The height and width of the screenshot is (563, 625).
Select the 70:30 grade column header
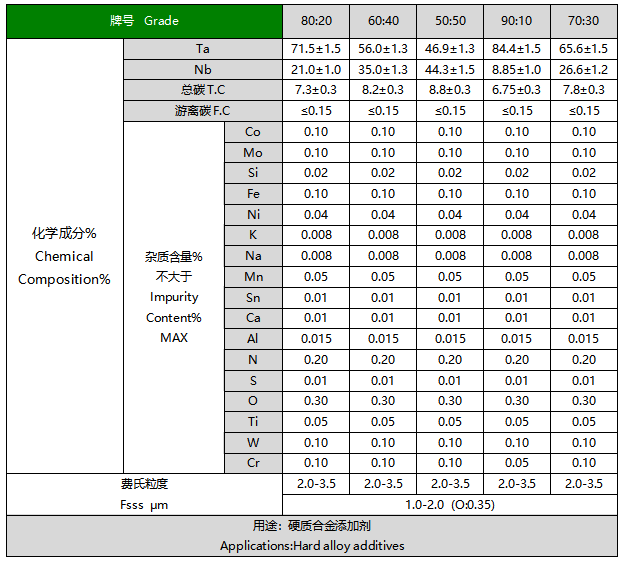pos(584,21)
